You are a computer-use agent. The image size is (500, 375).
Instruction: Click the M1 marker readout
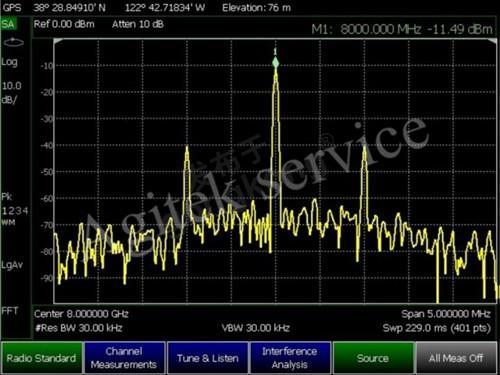pyautogui.click(x=402, y=29)
